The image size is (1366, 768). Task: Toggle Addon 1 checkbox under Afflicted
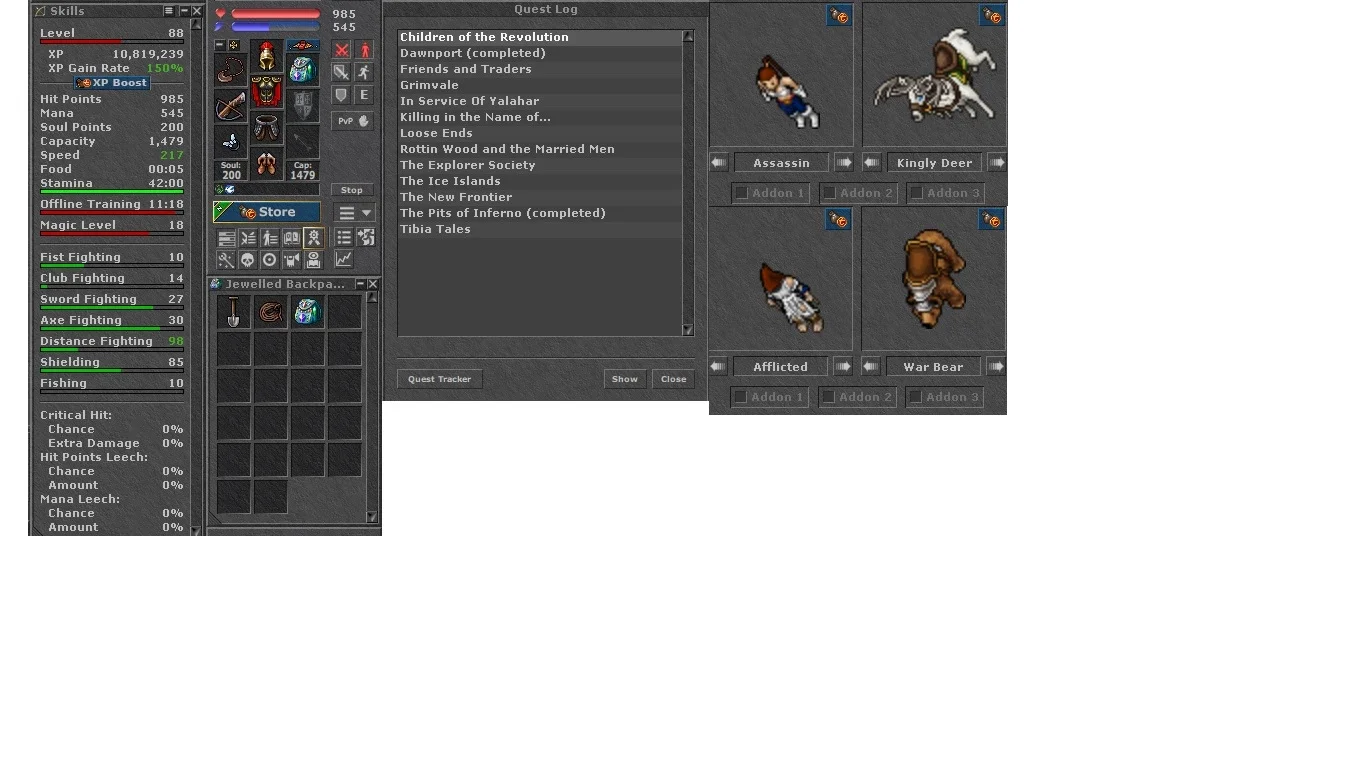point(740,397)
